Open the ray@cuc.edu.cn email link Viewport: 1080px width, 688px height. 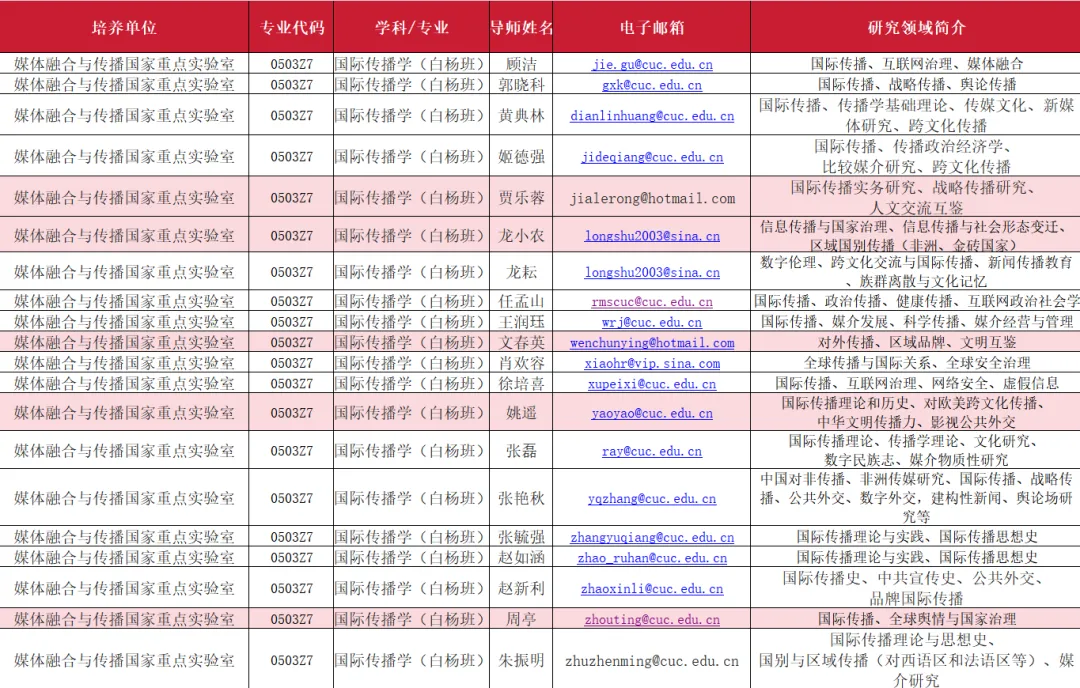(x=652, y=450)
